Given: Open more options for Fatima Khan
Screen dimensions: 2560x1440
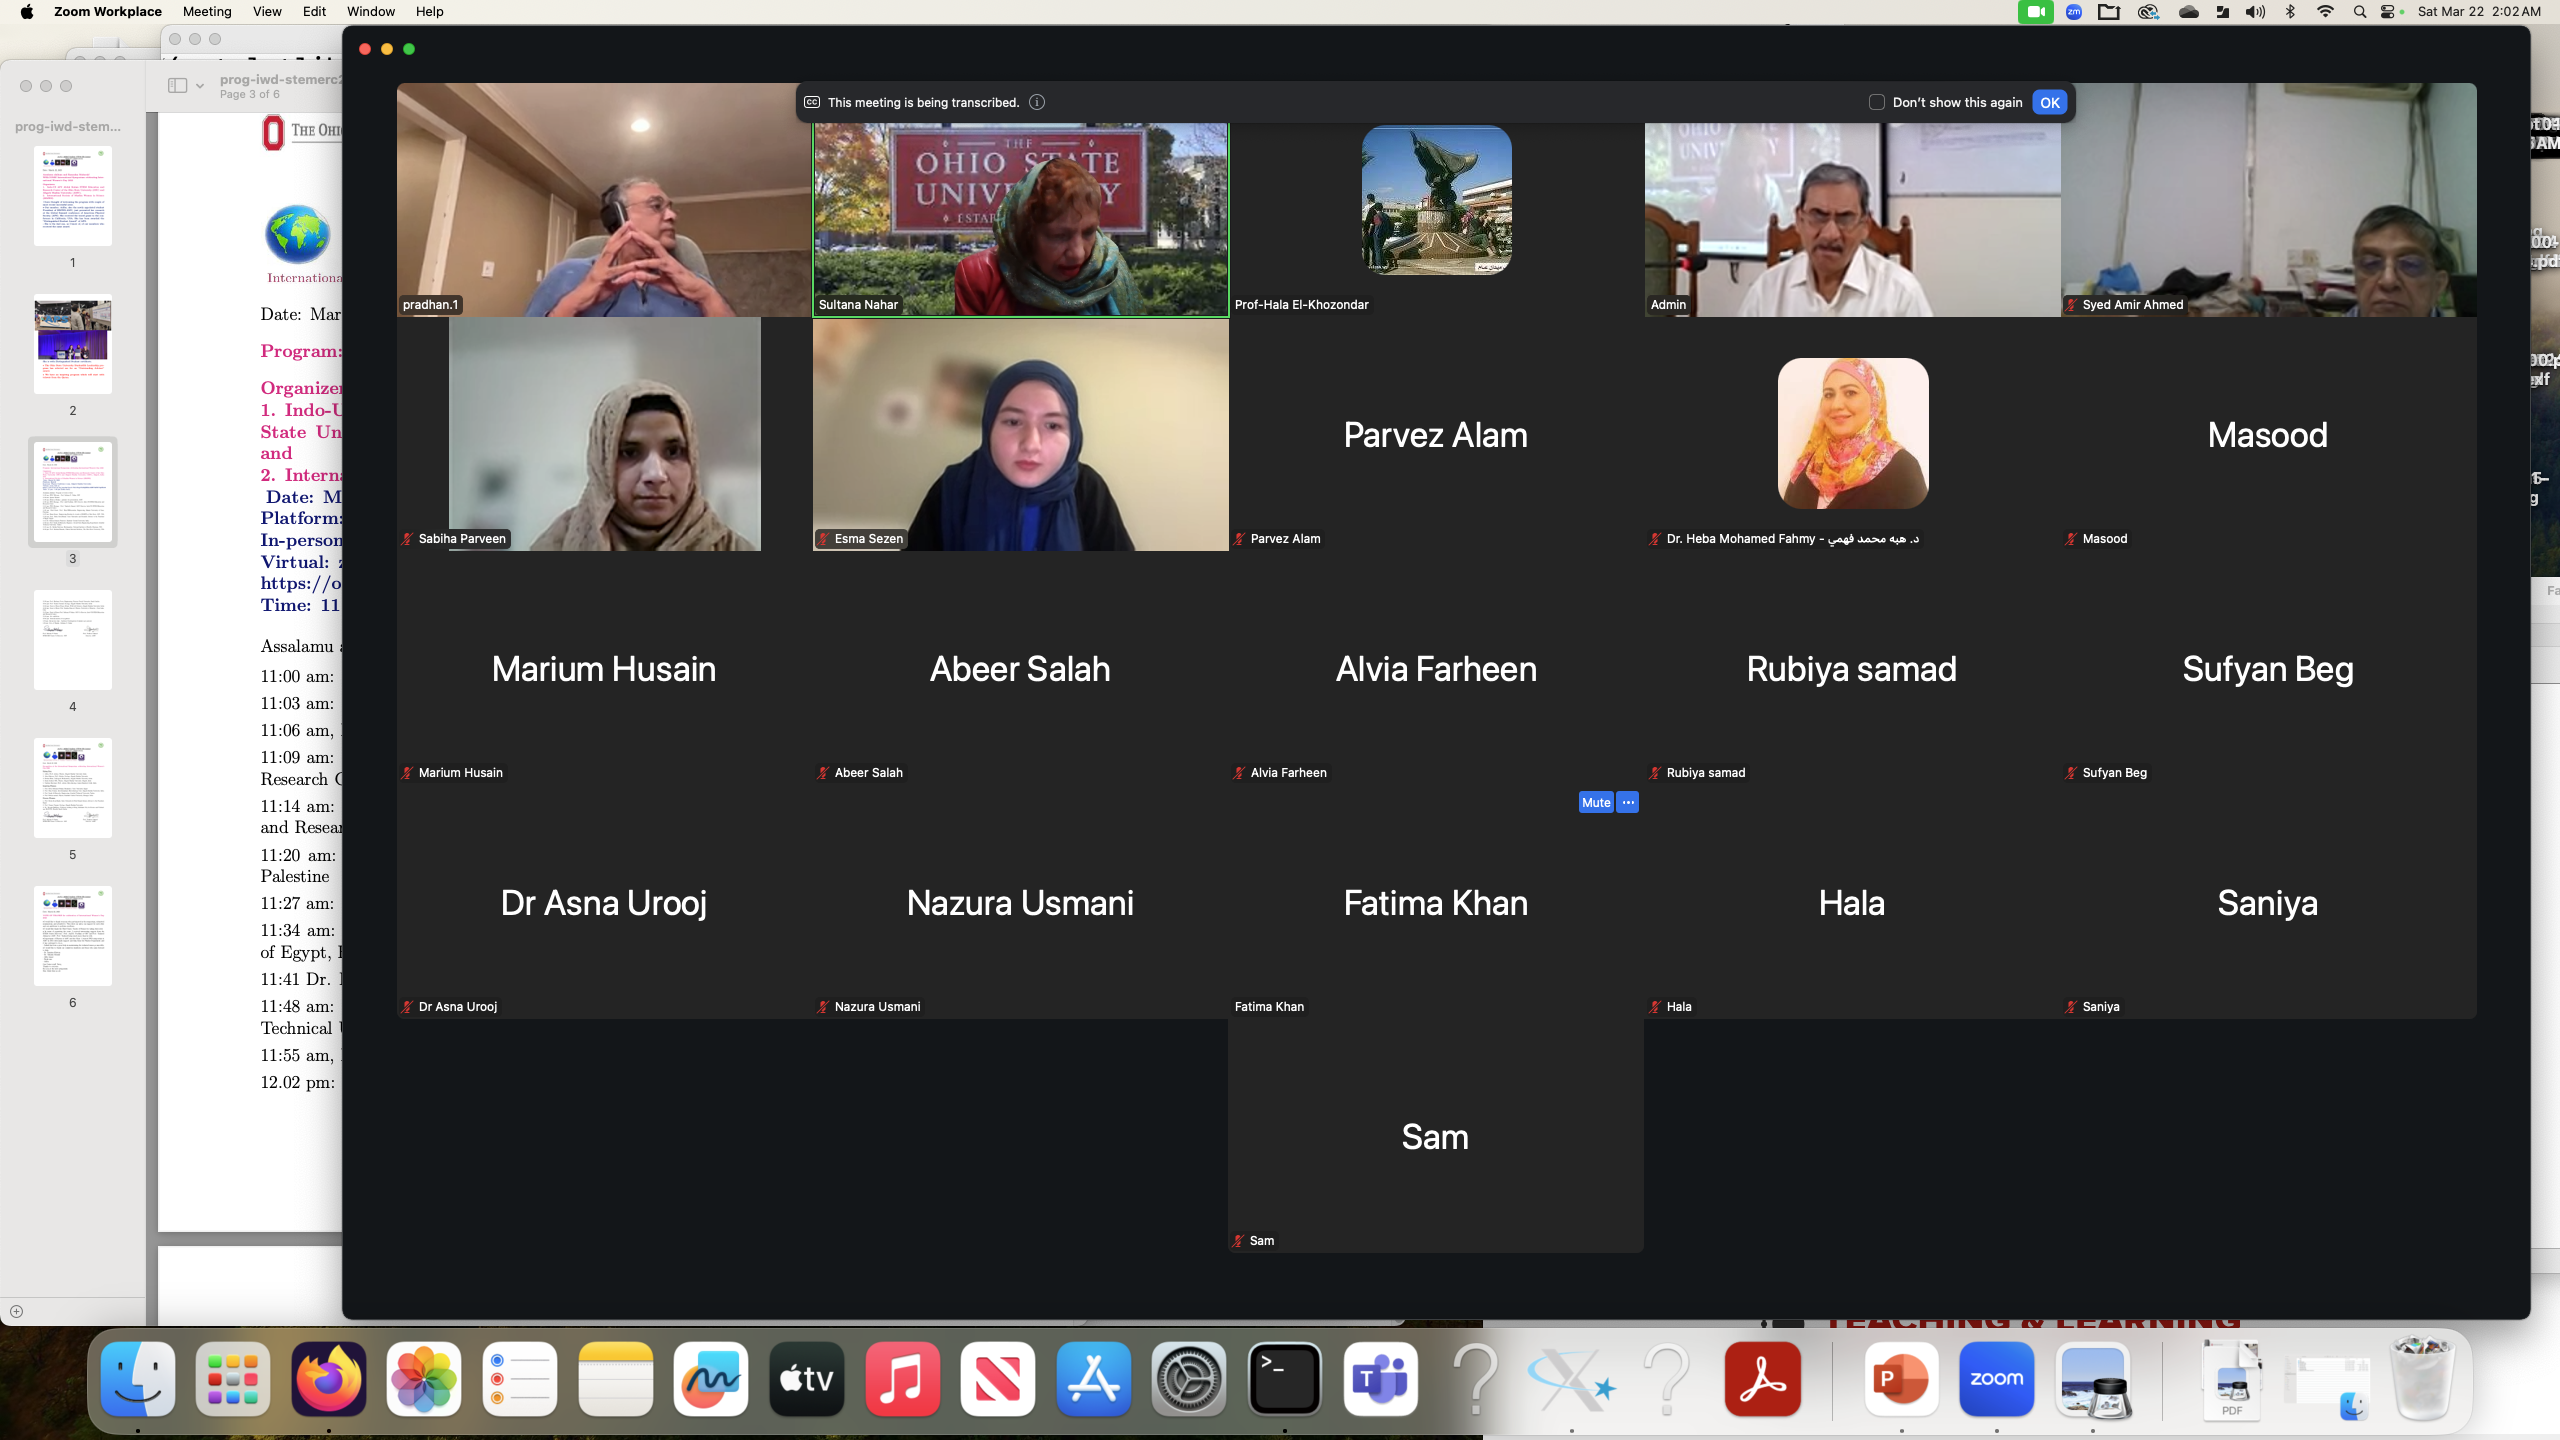Looking at the screenshot, I should [x=1627, y=802].
